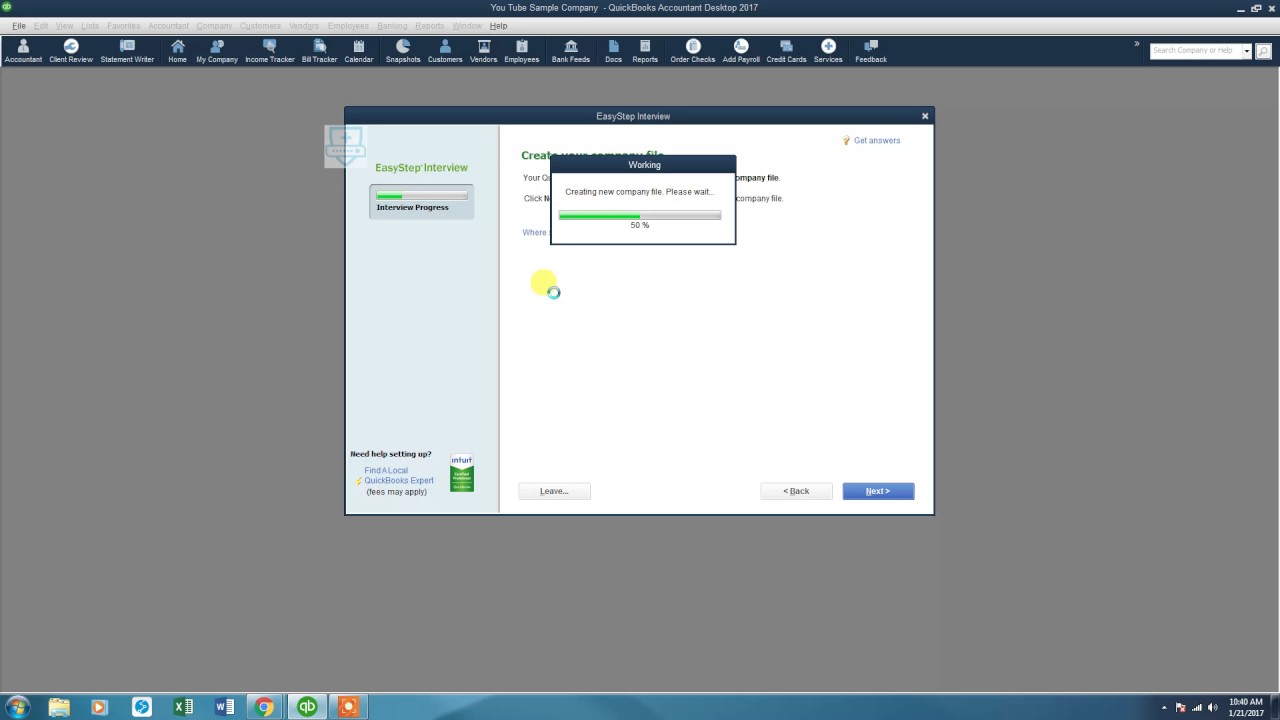Screen dimensions: 1280x720
Task: Expand the icon bar overflow chevron
Action: tap(1137, 44)
